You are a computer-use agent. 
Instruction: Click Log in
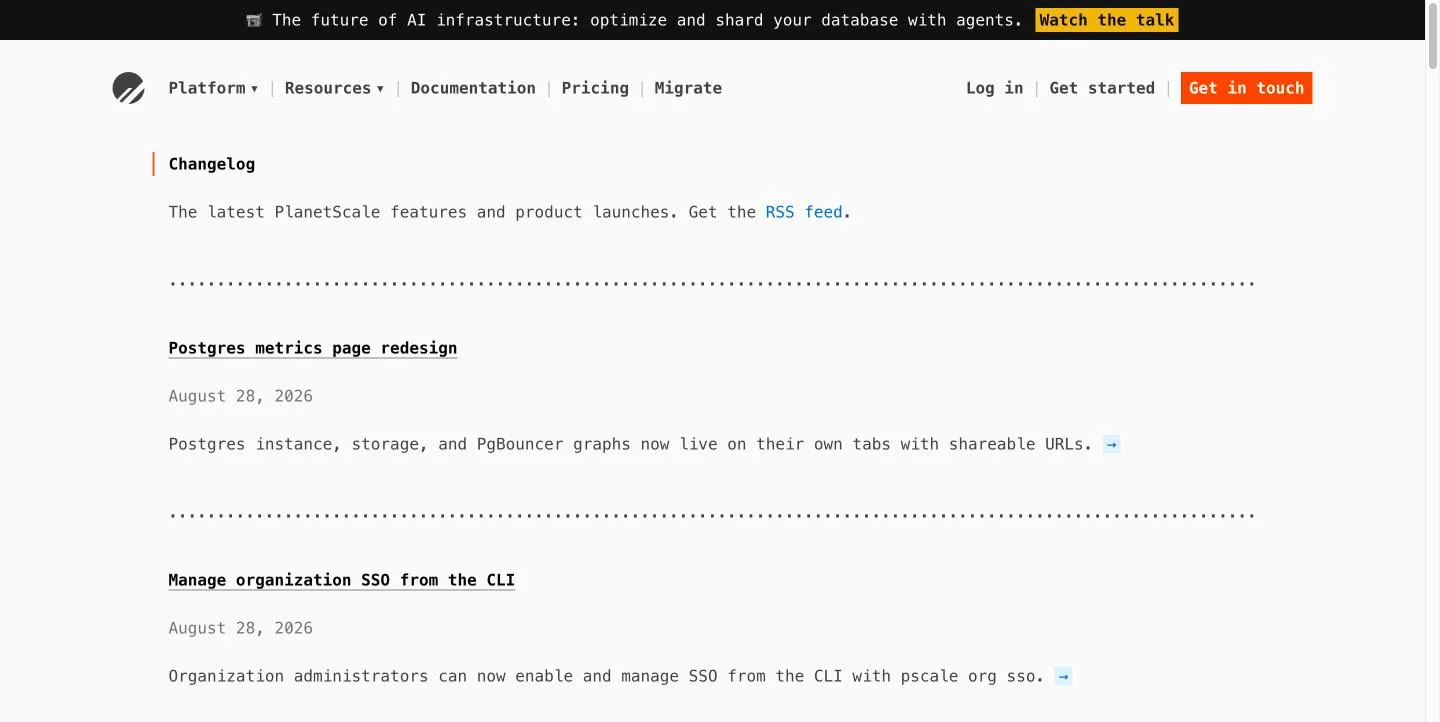tap(994, 88)
